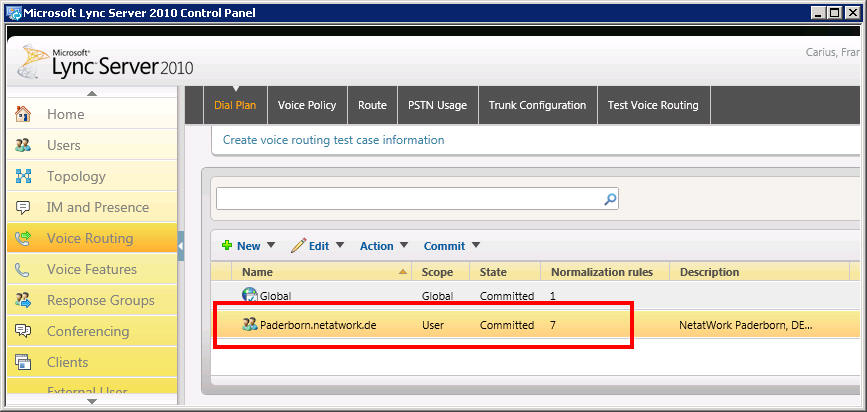Open the Topology section
Viewport: 867px width, 412px height.
tap(92, 176)
